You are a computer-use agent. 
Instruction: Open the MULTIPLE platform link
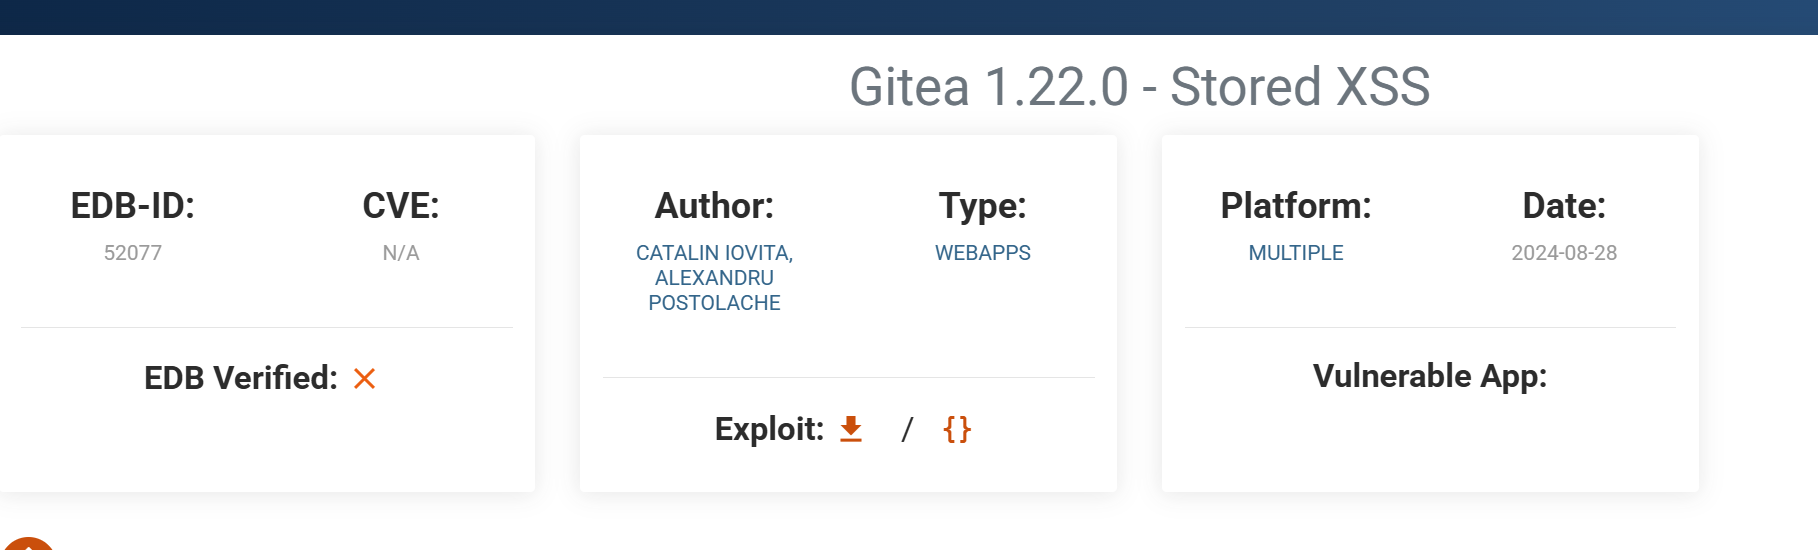coord(1295,253)
